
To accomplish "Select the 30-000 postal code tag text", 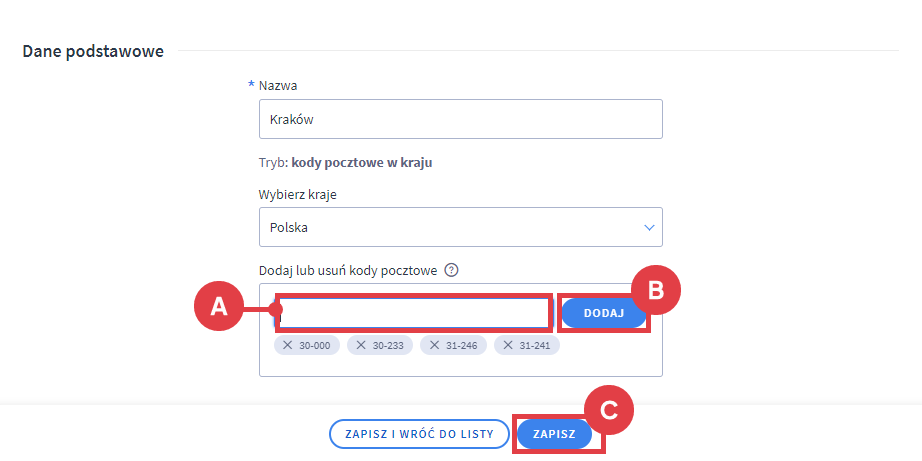I will [315, 345].
